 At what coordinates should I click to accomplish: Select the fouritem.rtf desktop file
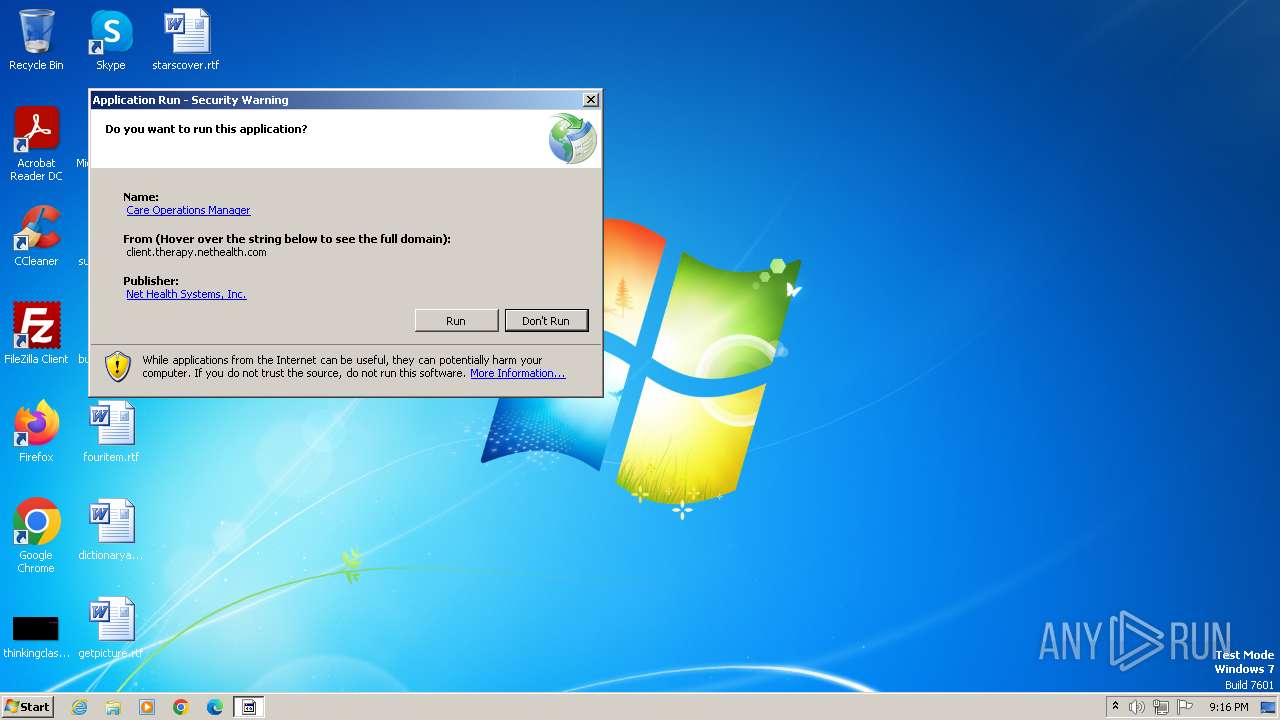(111, 431)
